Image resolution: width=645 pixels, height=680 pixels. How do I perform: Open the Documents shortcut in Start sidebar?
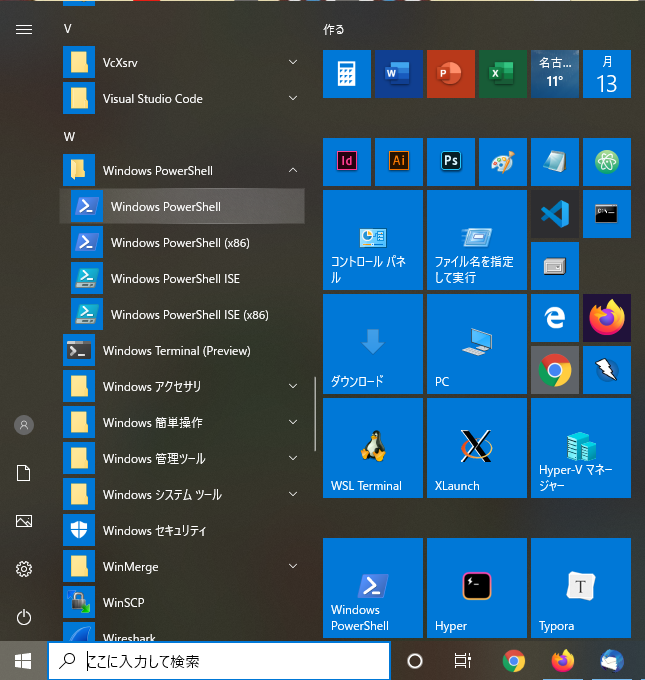click(x=24, y=473)
